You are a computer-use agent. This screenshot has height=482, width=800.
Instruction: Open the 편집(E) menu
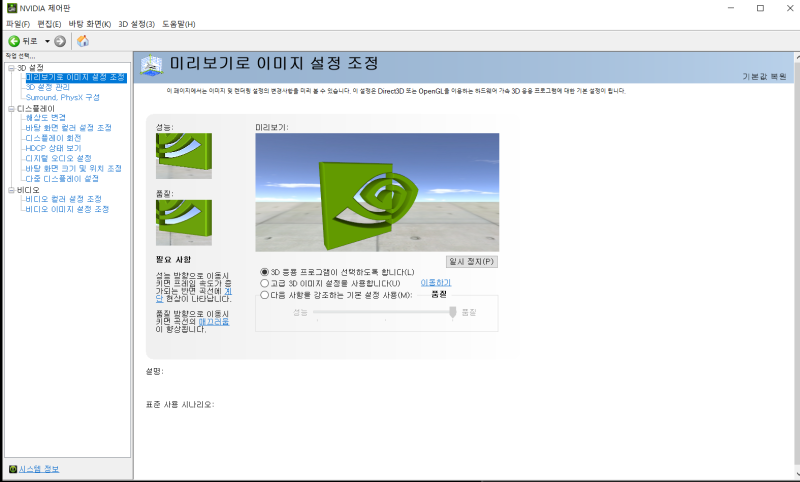click(49, 24)
